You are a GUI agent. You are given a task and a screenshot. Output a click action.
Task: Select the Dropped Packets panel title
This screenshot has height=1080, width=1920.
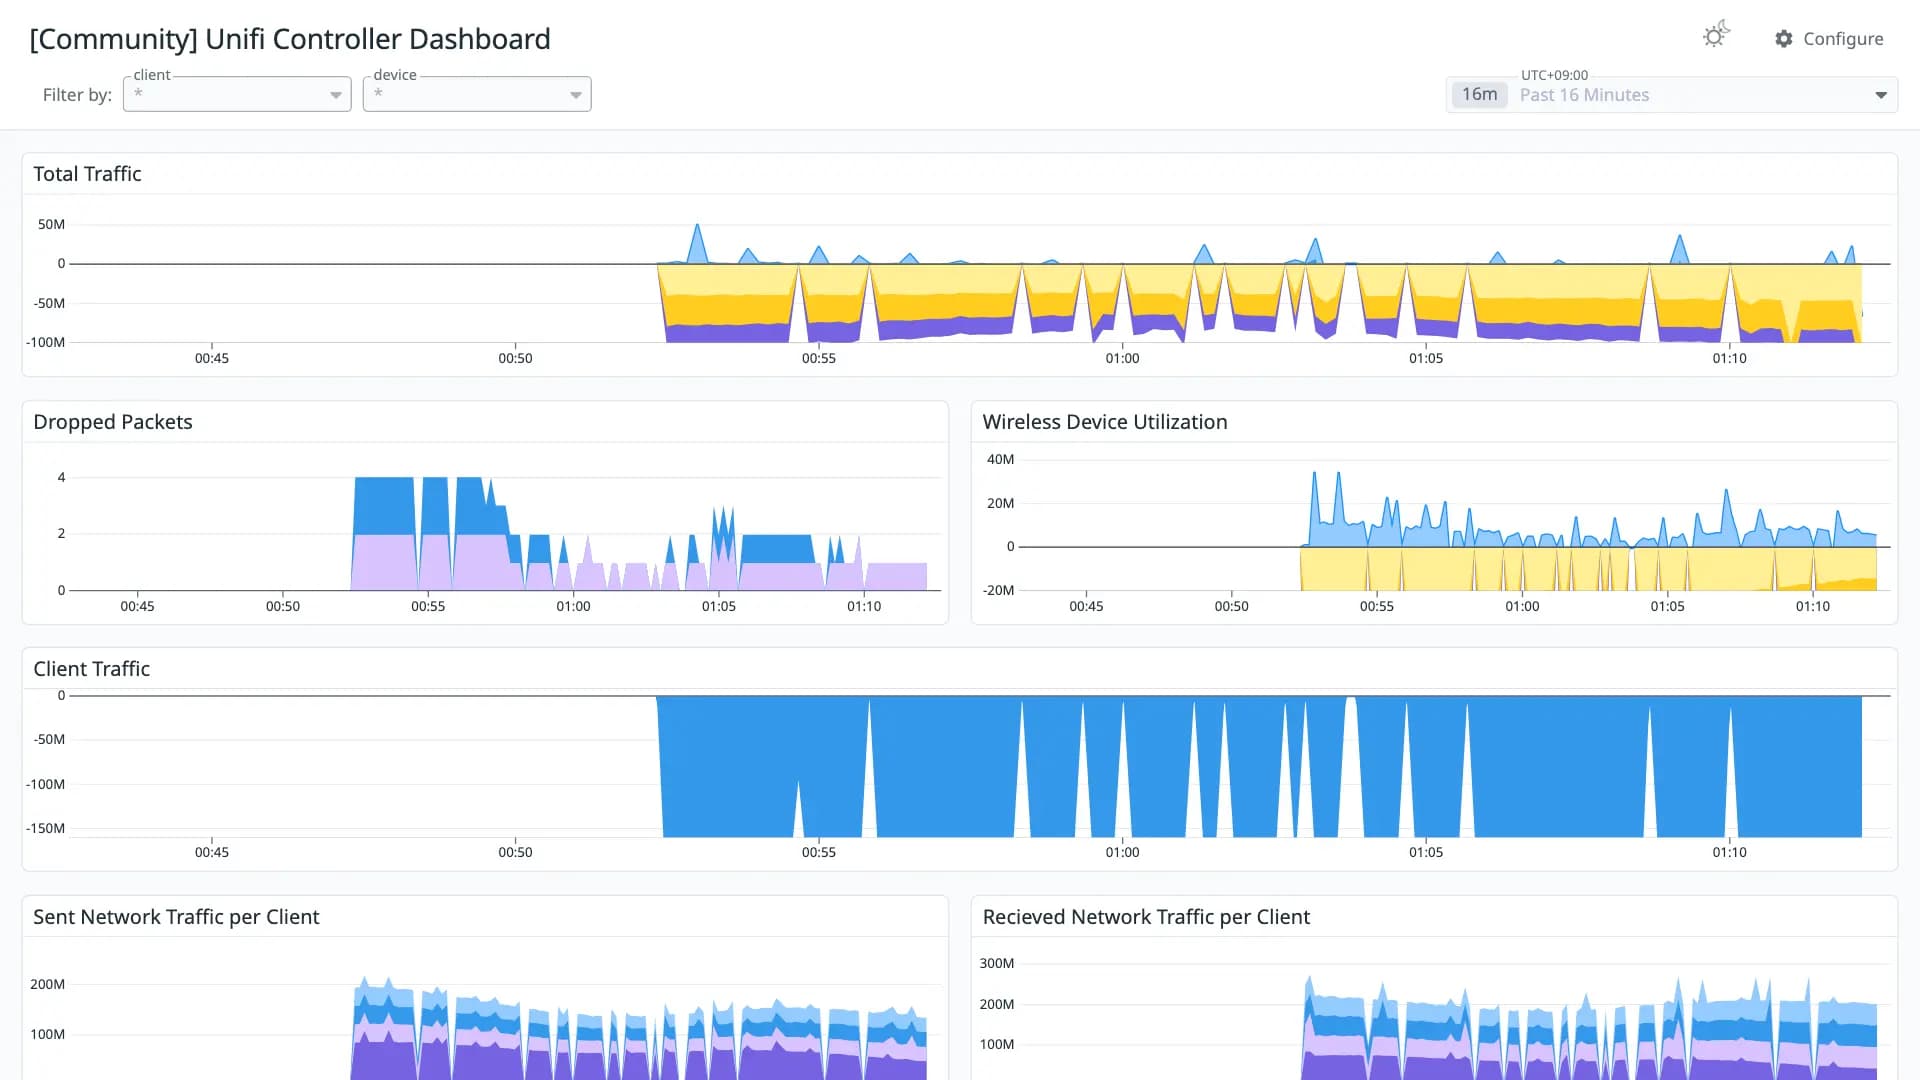pos(113,422)
